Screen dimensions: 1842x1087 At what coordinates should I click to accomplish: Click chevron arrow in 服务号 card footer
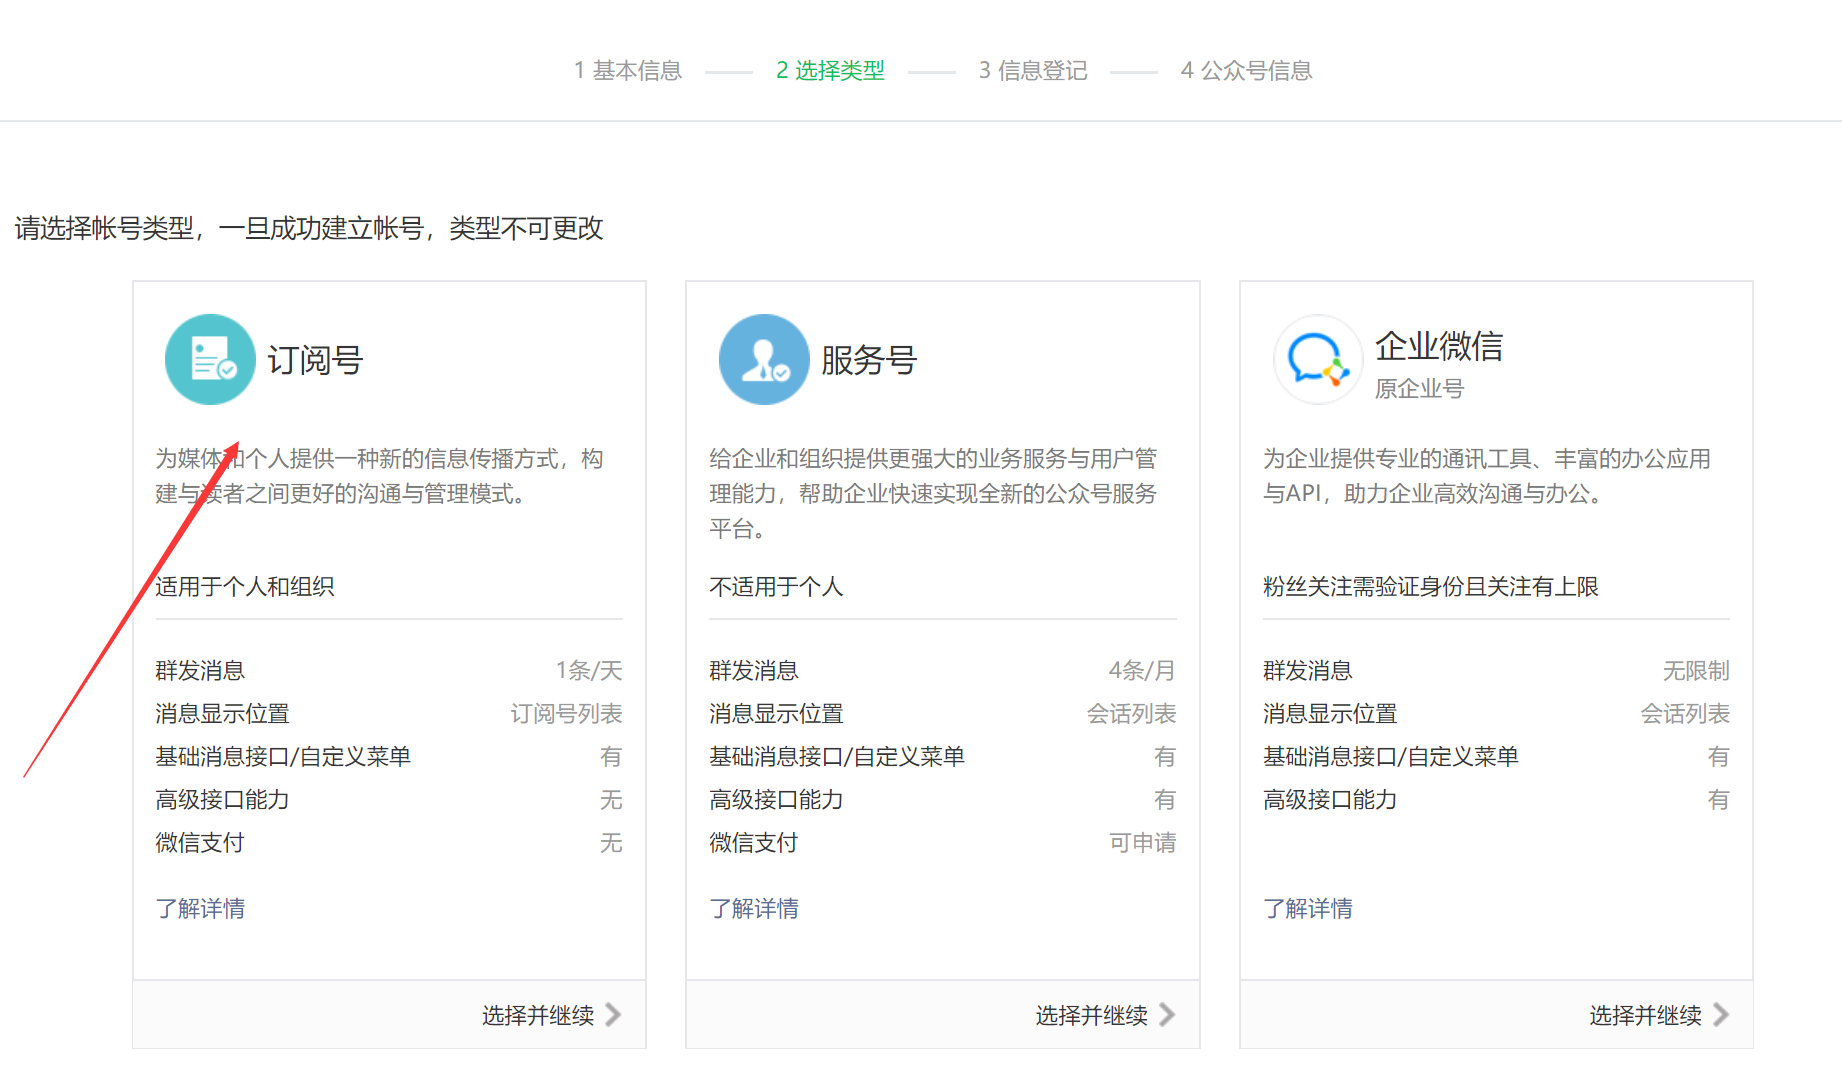tap(1167, 1015)
